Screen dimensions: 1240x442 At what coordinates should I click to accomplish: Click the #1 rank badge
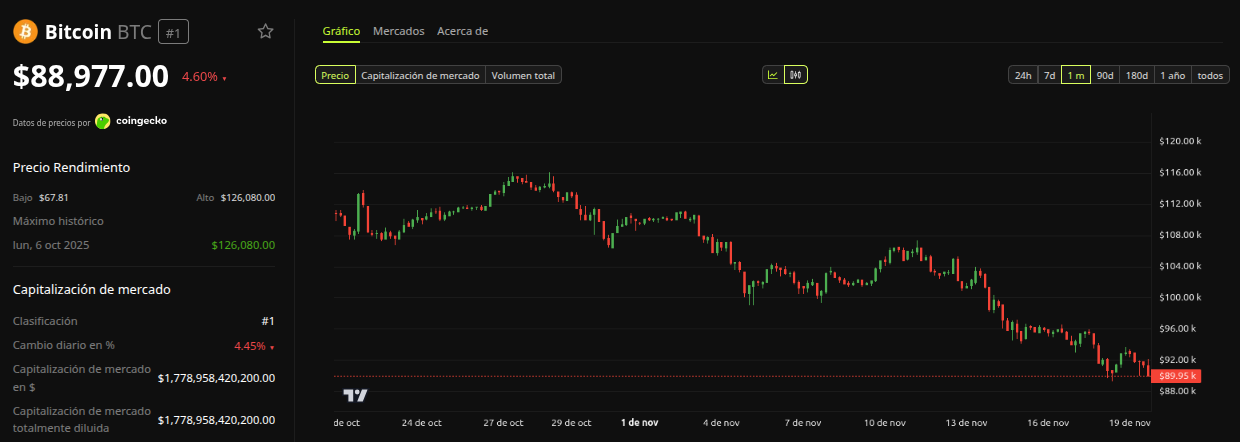click(173, 32)
